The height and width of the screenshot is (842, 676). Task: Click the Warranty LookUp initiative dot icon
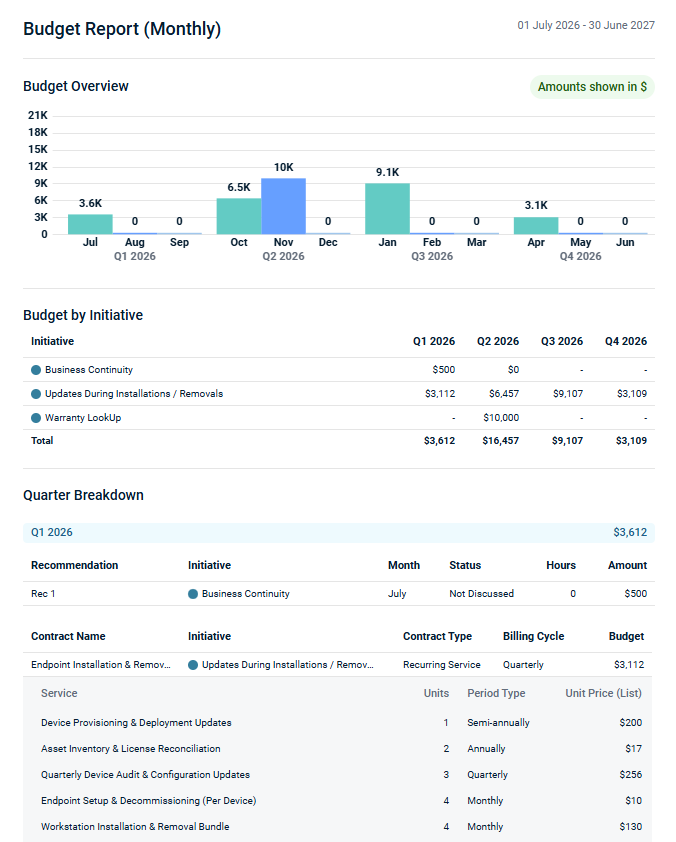36,418
